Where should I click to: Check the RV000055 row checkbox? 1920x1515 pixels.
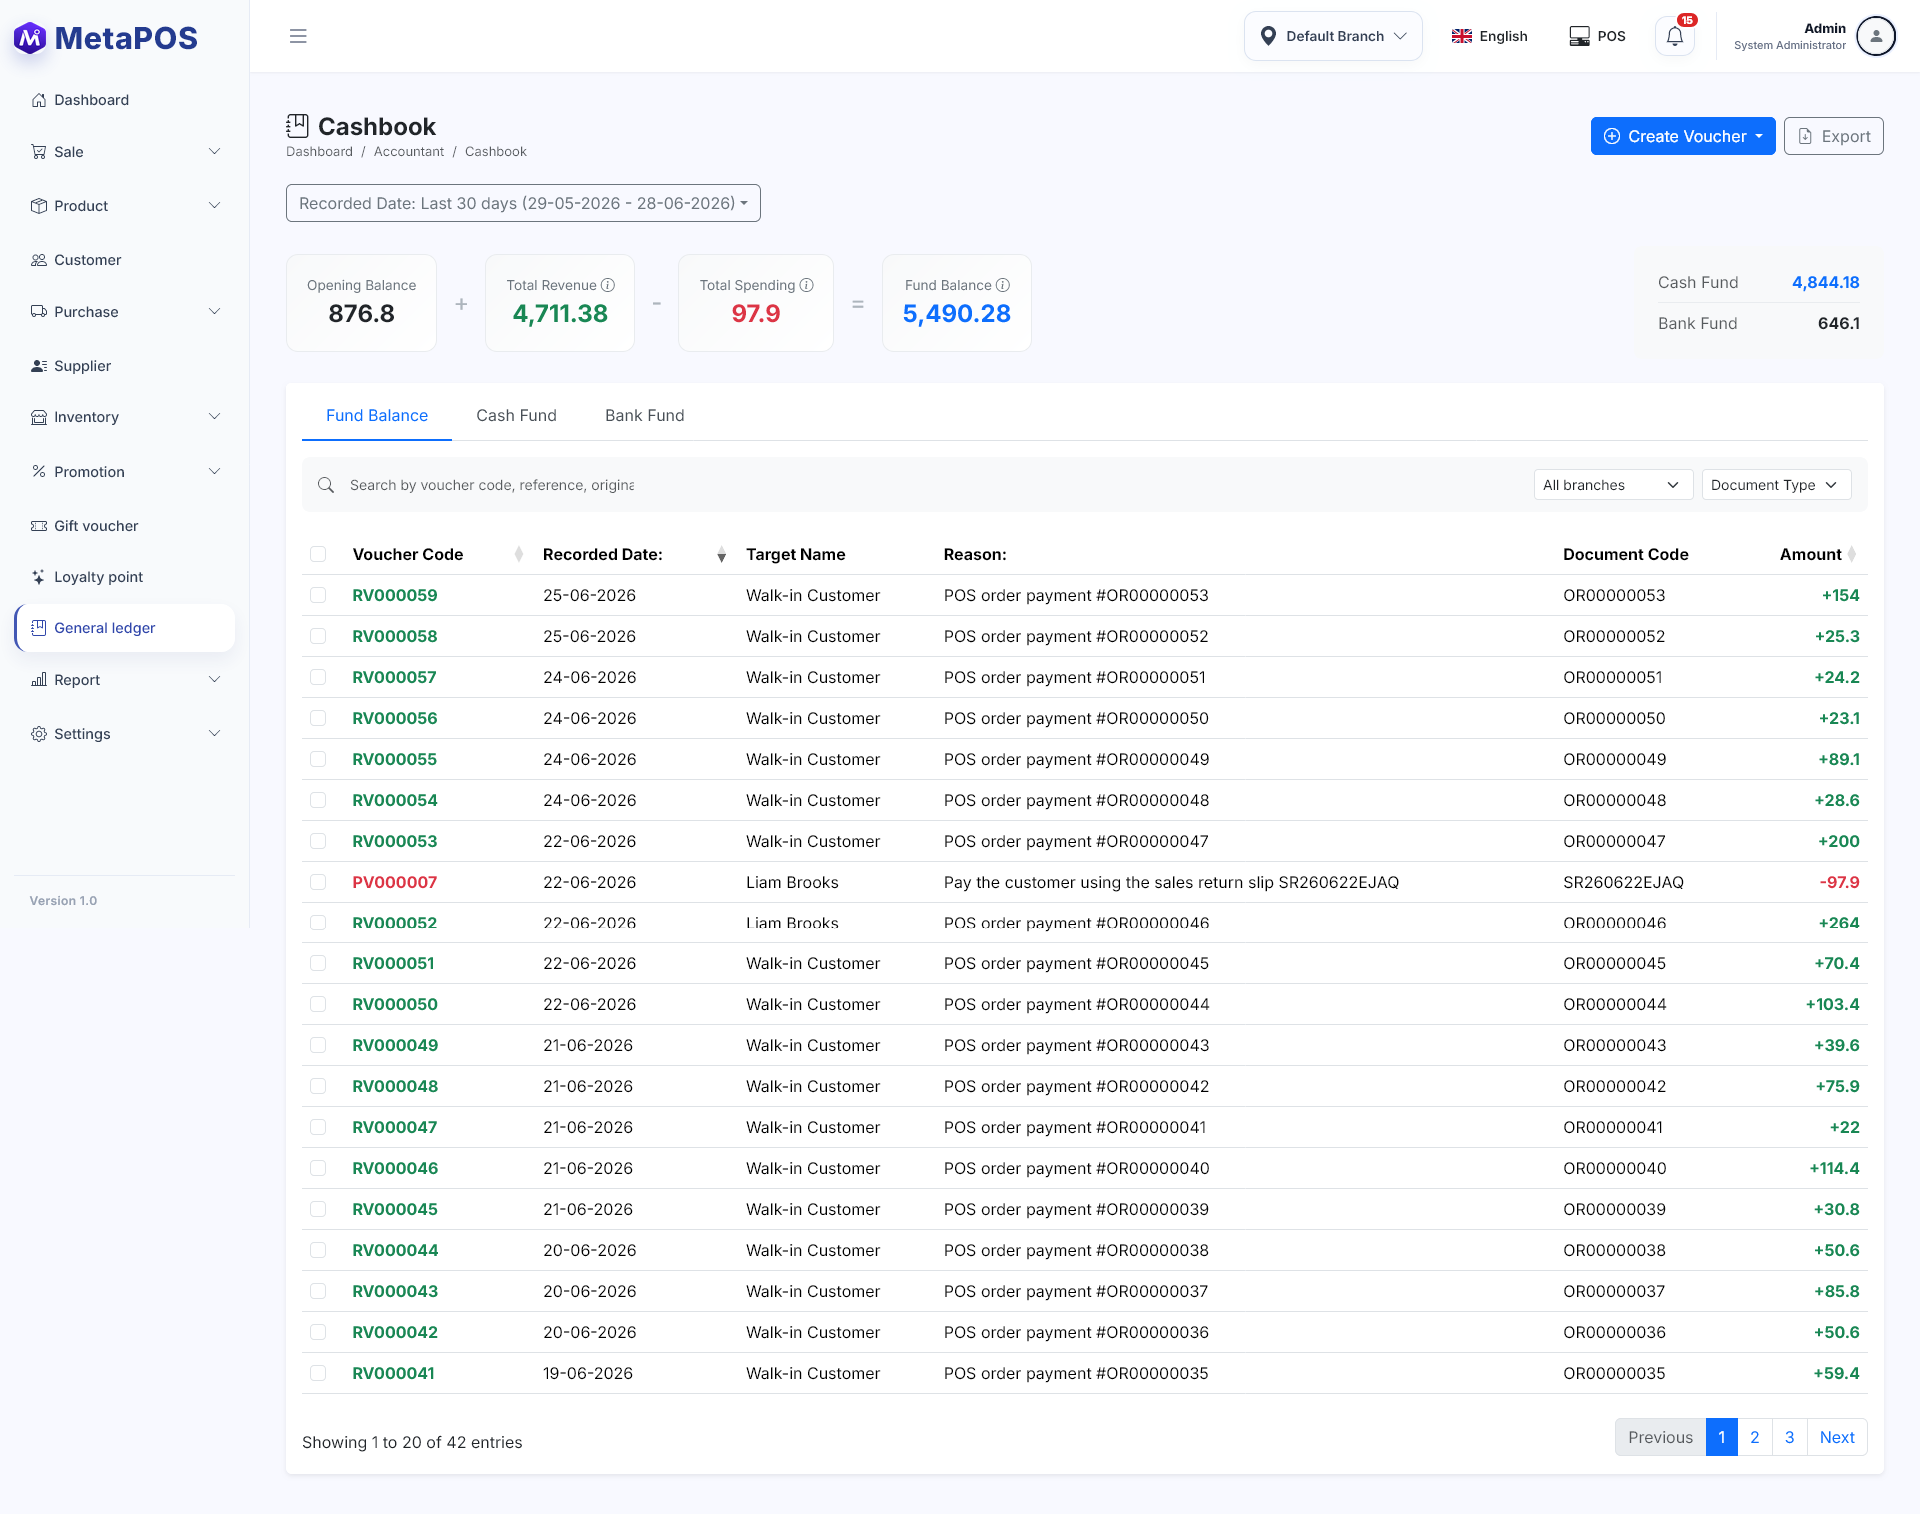pyautogui.click(x=318, y=759)
